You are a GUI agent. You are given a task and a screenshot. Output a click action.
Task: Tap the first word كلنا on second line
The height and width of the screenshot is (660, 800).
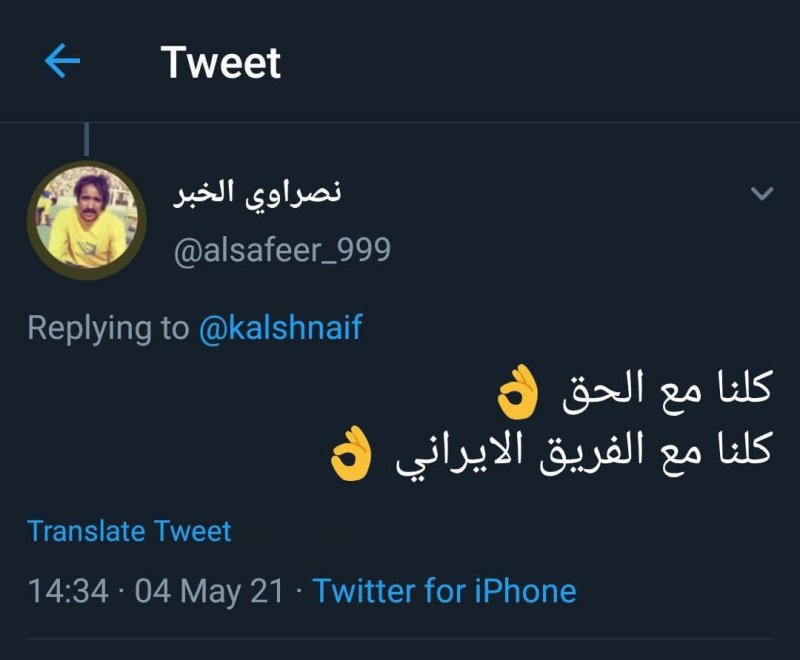[x=737, y=451]
